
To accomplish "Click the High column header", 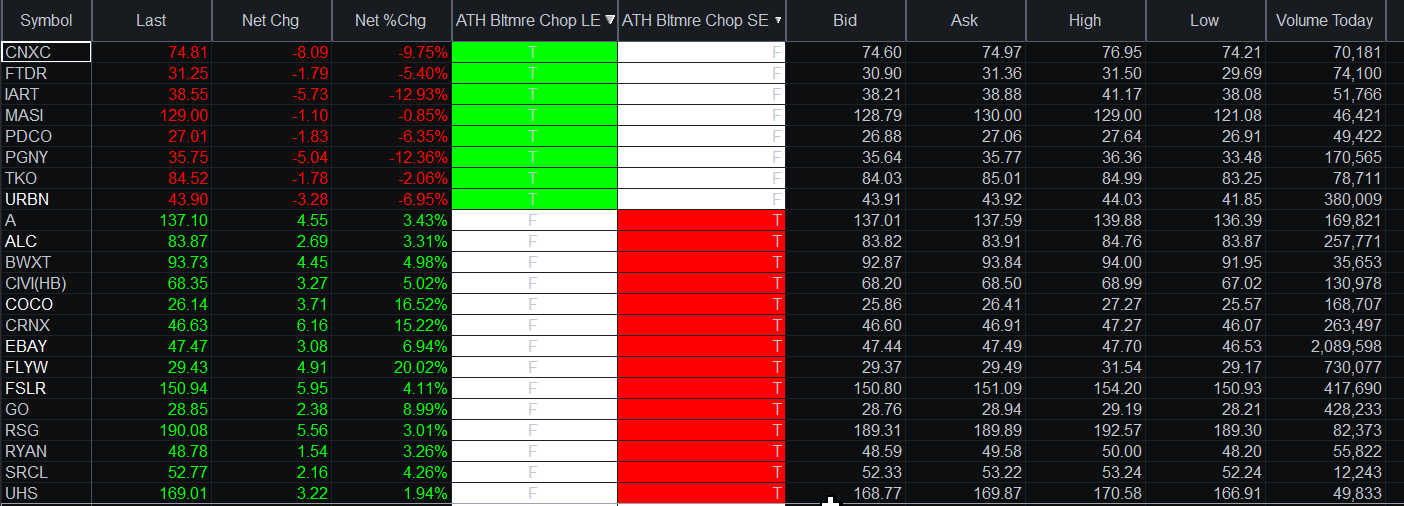I will coord(1086,20).
